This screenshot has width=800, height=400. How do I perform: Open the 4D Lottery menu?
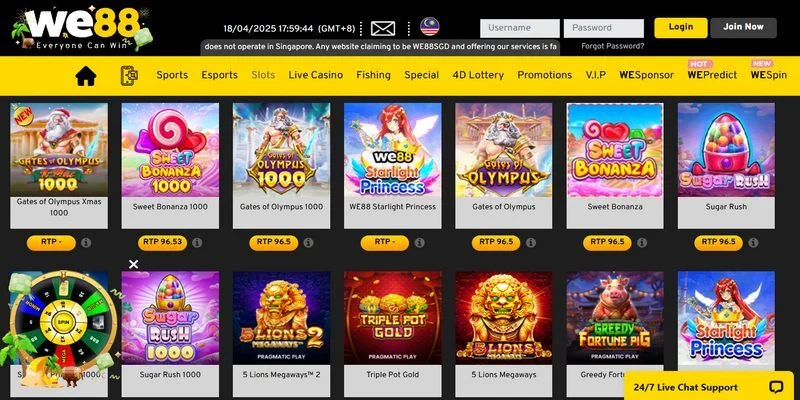click(x=478, y=75)
